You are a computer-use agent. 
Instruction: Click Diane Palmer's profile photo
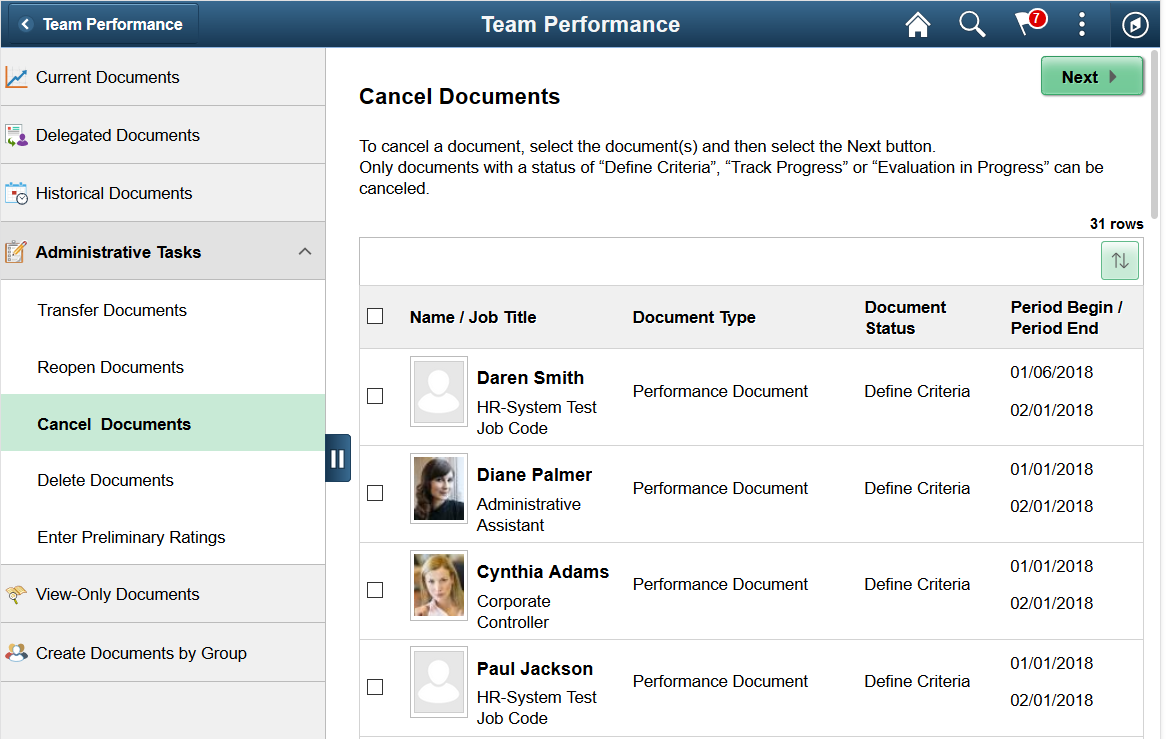439,488
